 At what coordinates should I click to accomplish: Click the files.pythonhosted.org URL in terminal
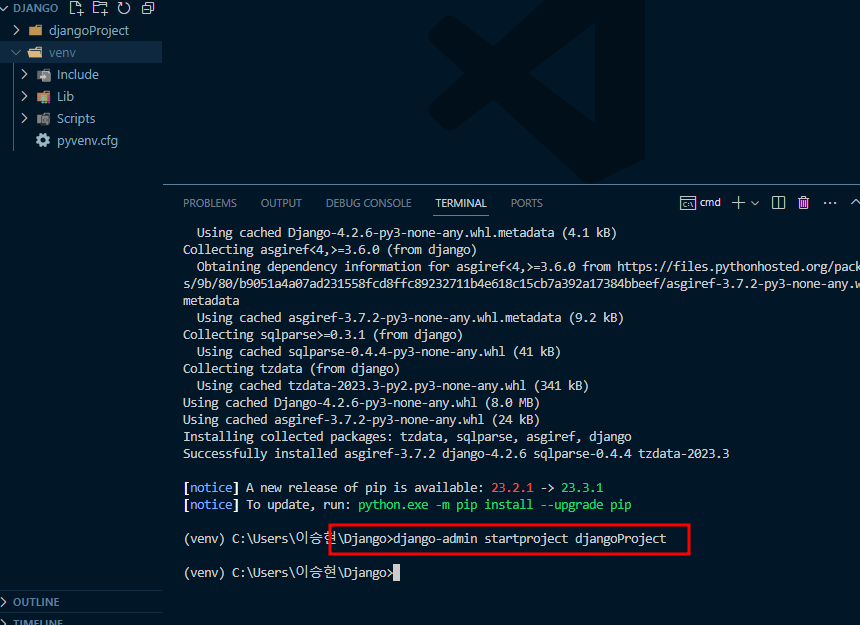(x=738, y=266)
